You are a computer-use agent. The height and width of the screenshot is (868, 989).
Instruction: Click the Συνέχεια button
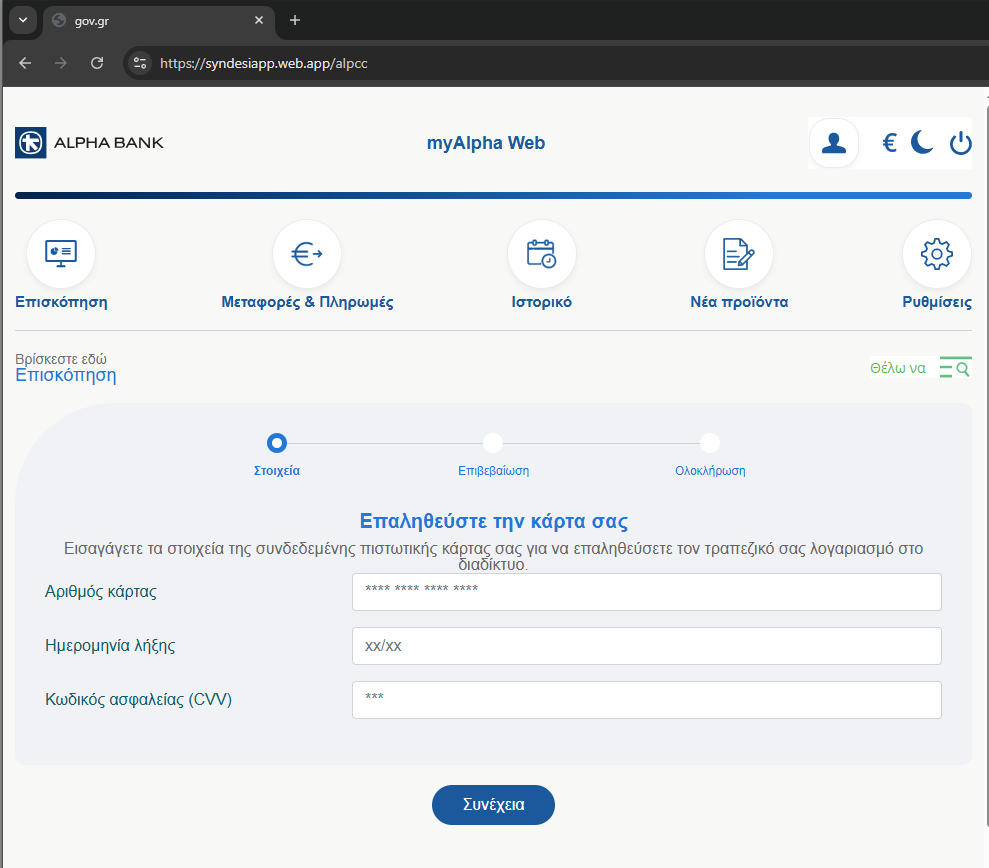(493, 805)
